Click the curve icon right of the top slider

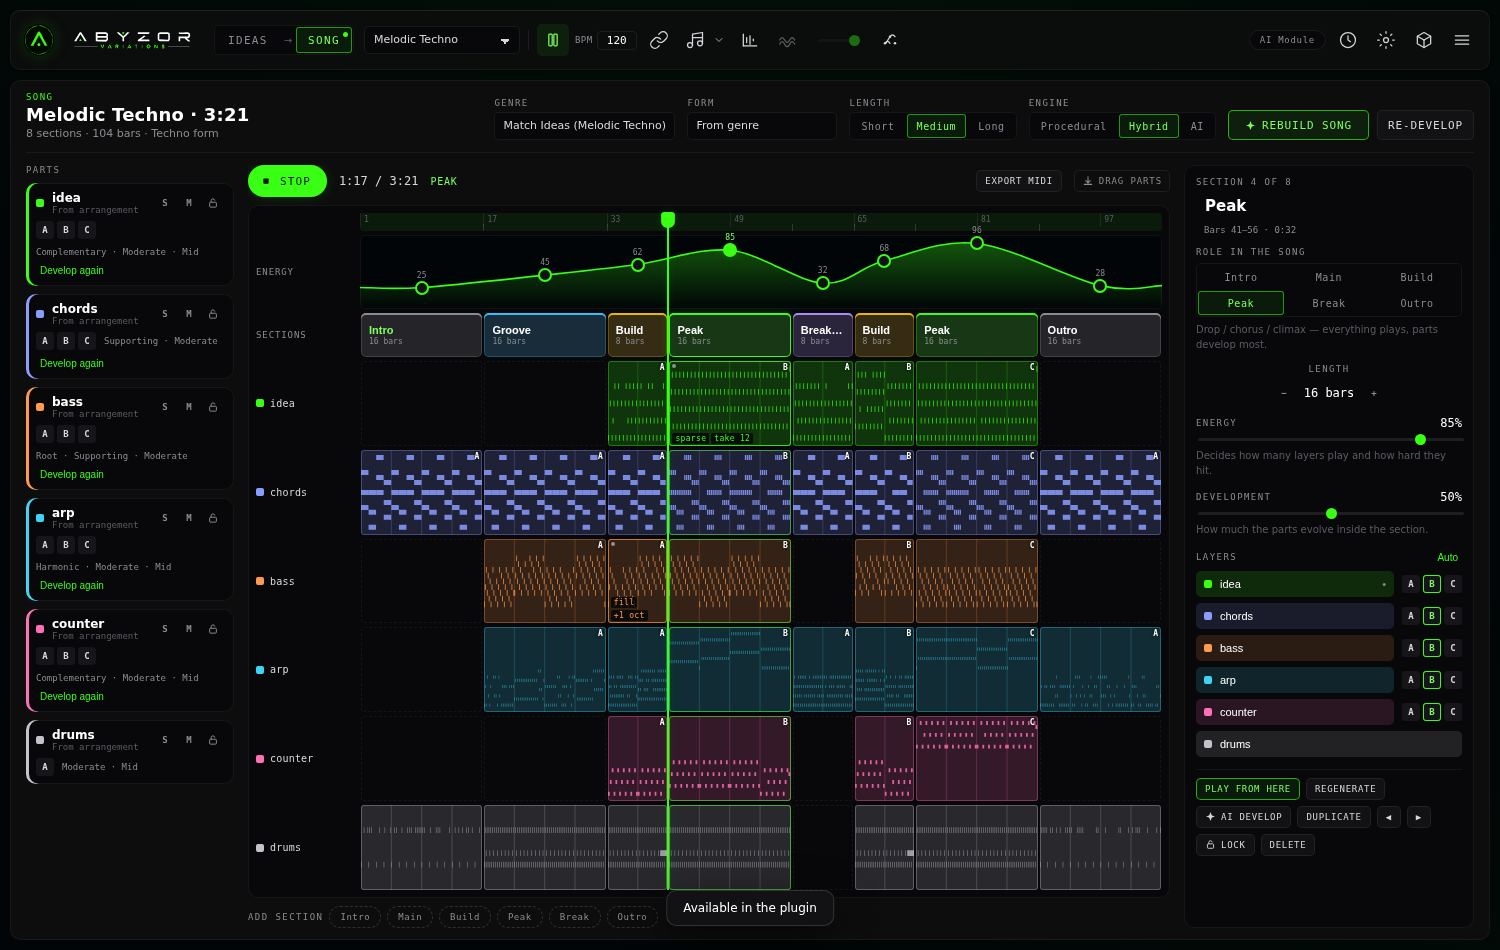tap(890, 40)
